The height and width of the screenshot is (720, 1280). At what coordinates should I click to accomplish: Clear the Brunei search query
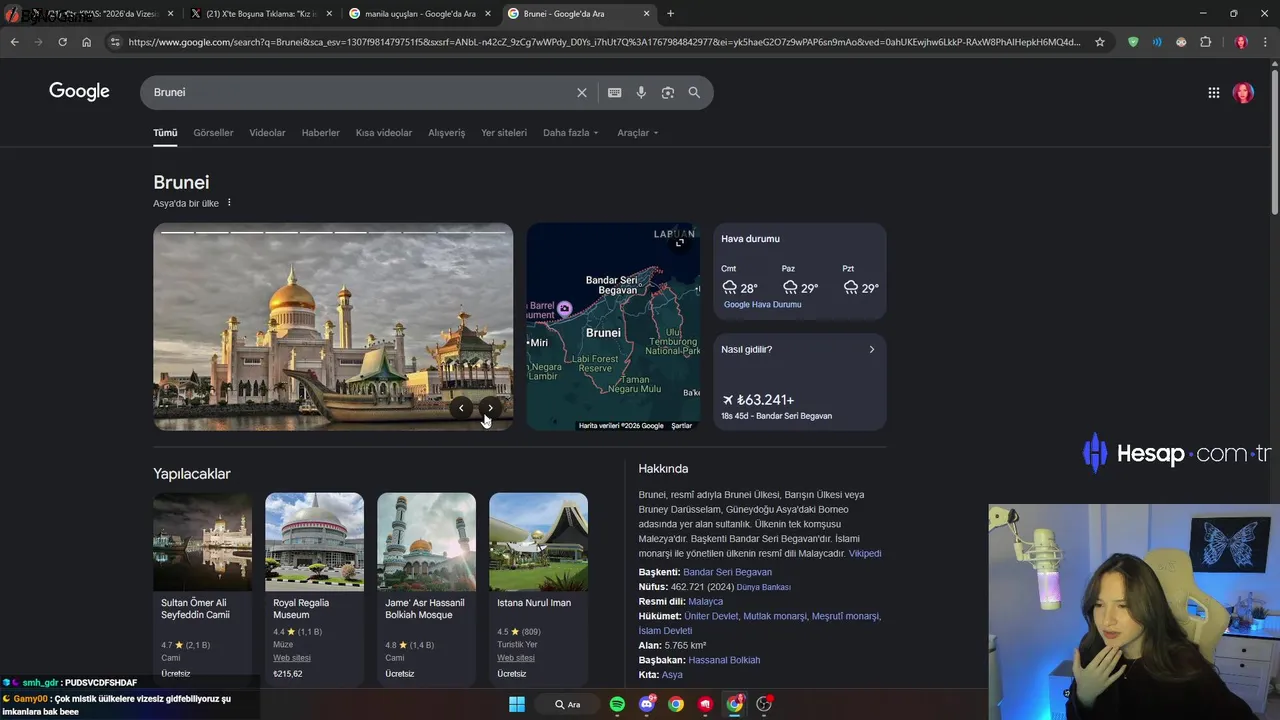click(x=582, y=92)
